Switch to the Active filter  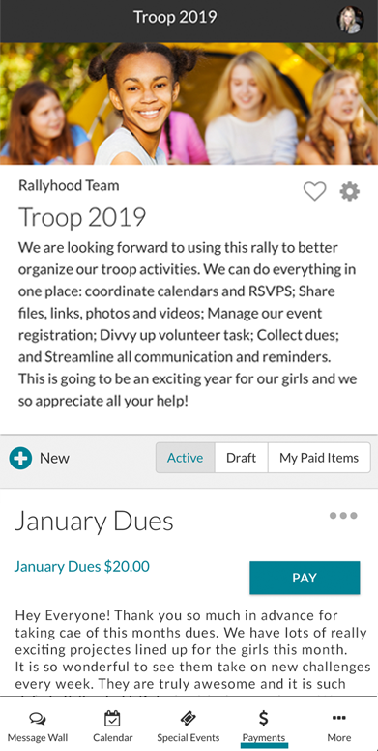point(185,458)
